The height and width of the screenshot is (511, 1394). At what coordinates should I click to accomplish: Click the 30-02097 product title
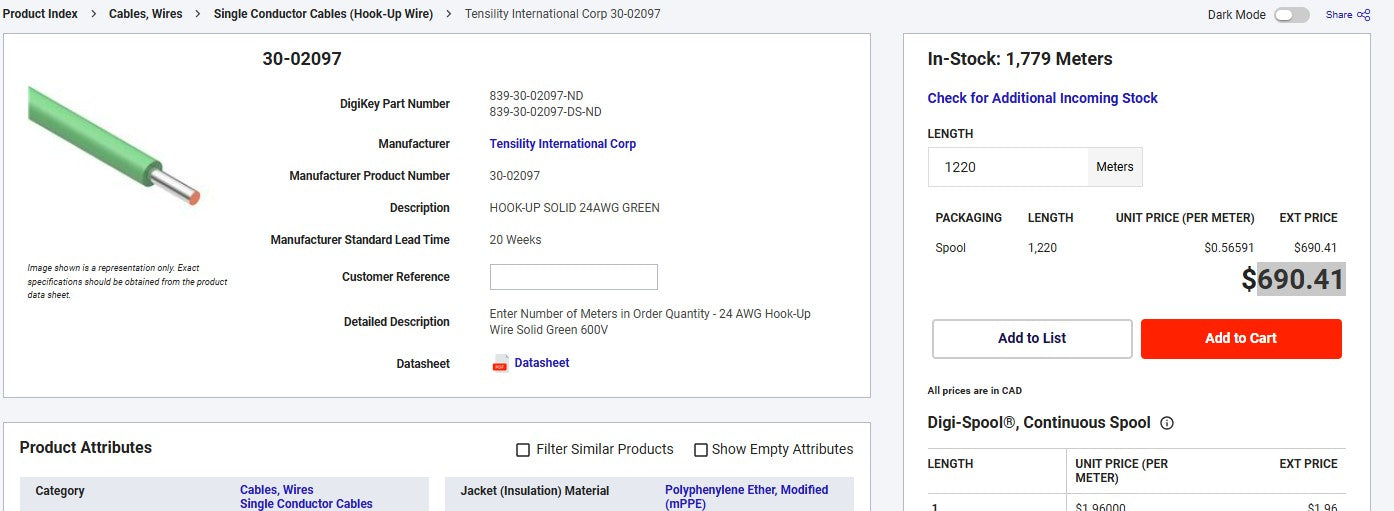[x=302, y=59]
